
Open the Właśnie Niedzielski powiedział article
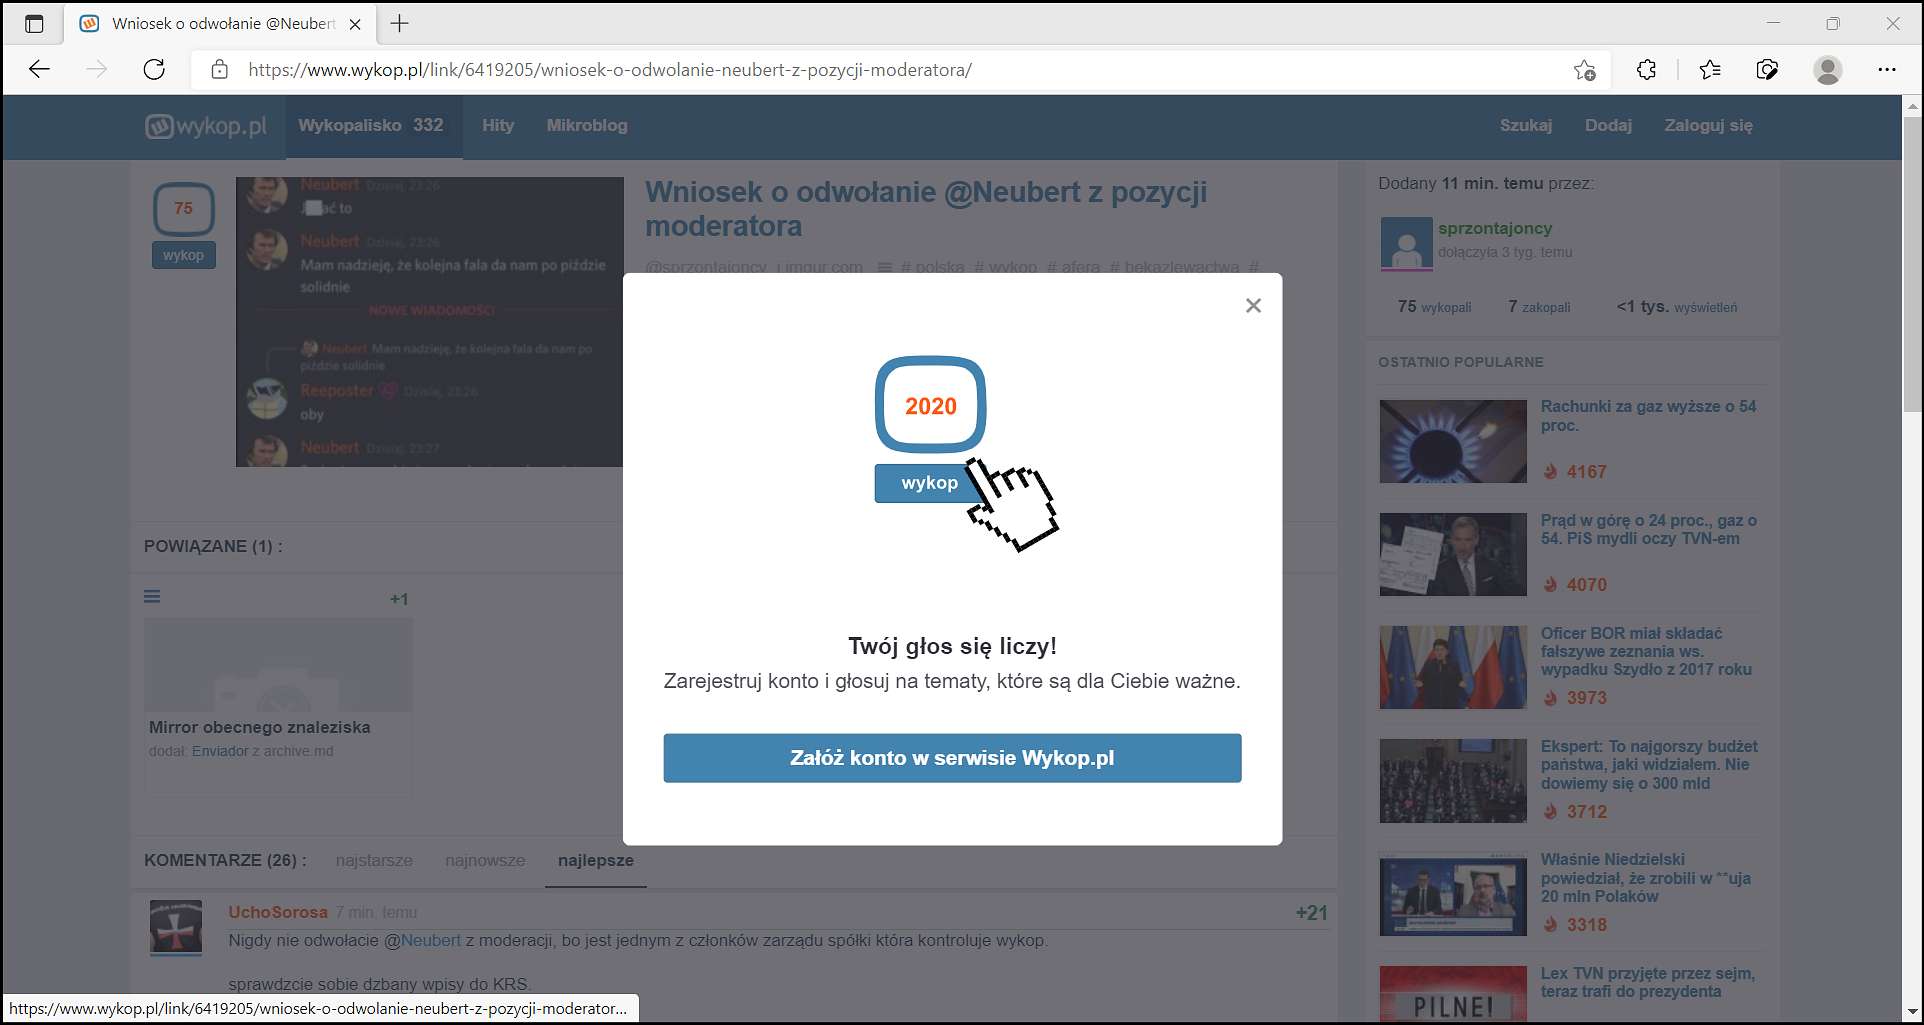[x=1645, y=878]
